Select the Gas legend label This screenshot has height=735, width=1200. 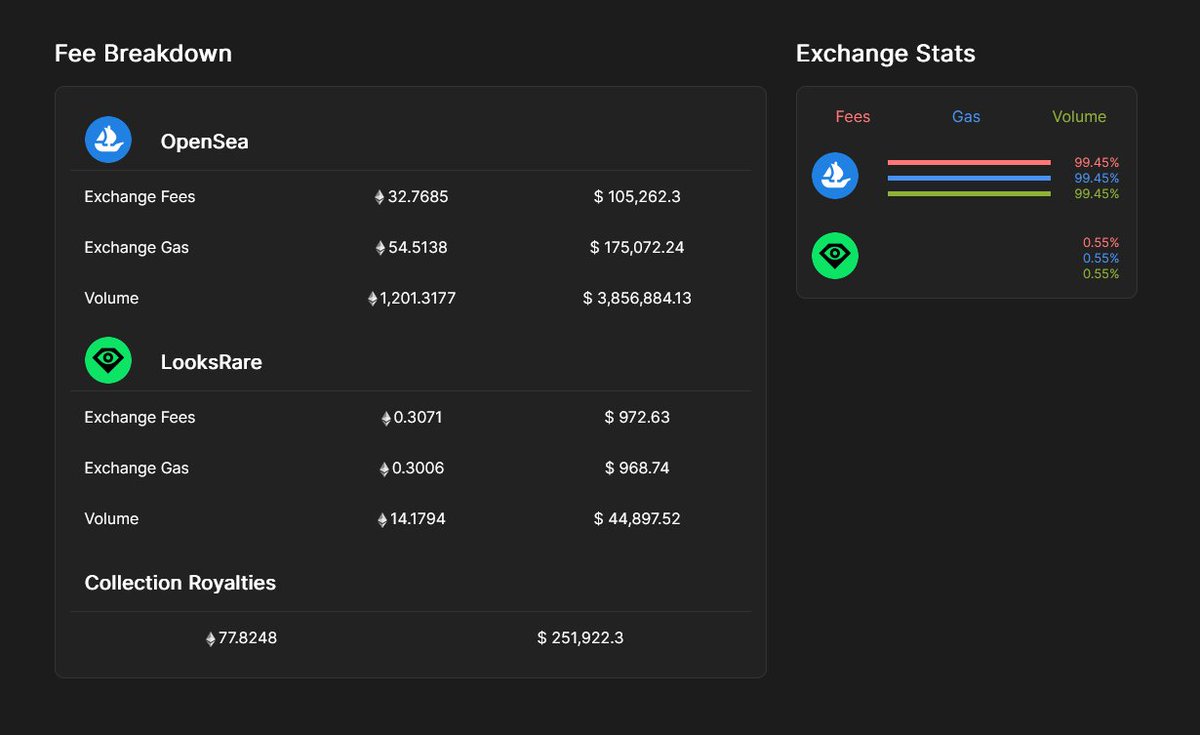tap(966, 117)
